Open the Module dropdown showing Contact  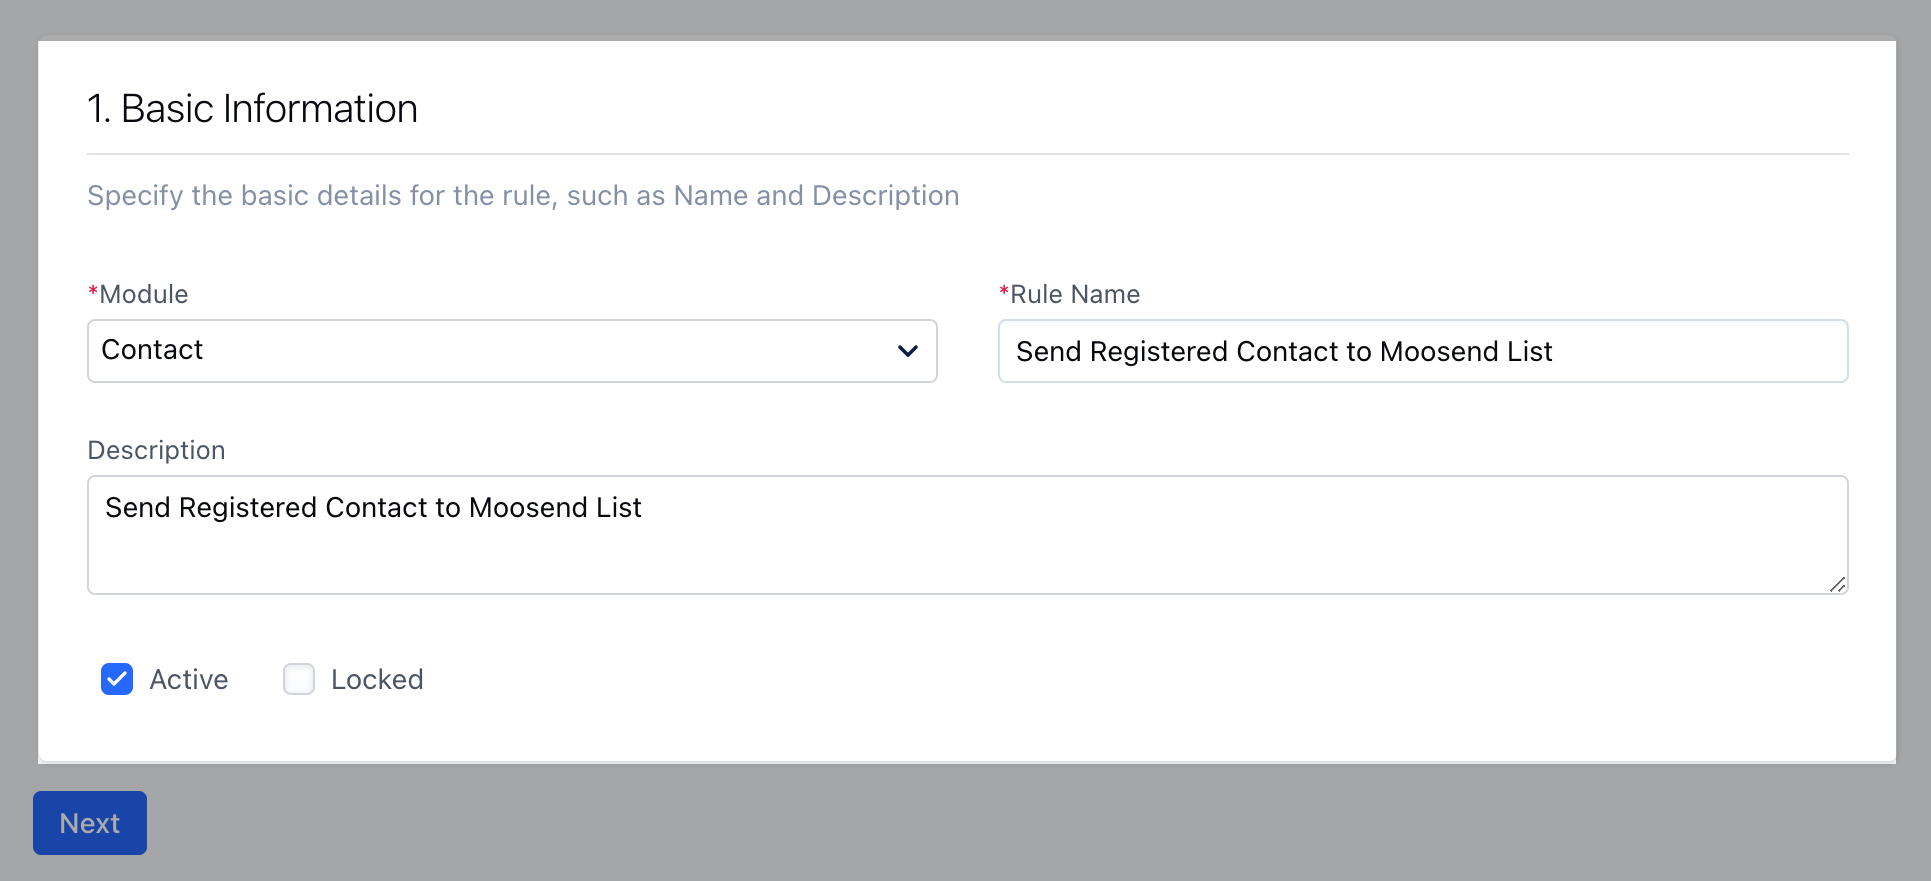tap(512, 351)
